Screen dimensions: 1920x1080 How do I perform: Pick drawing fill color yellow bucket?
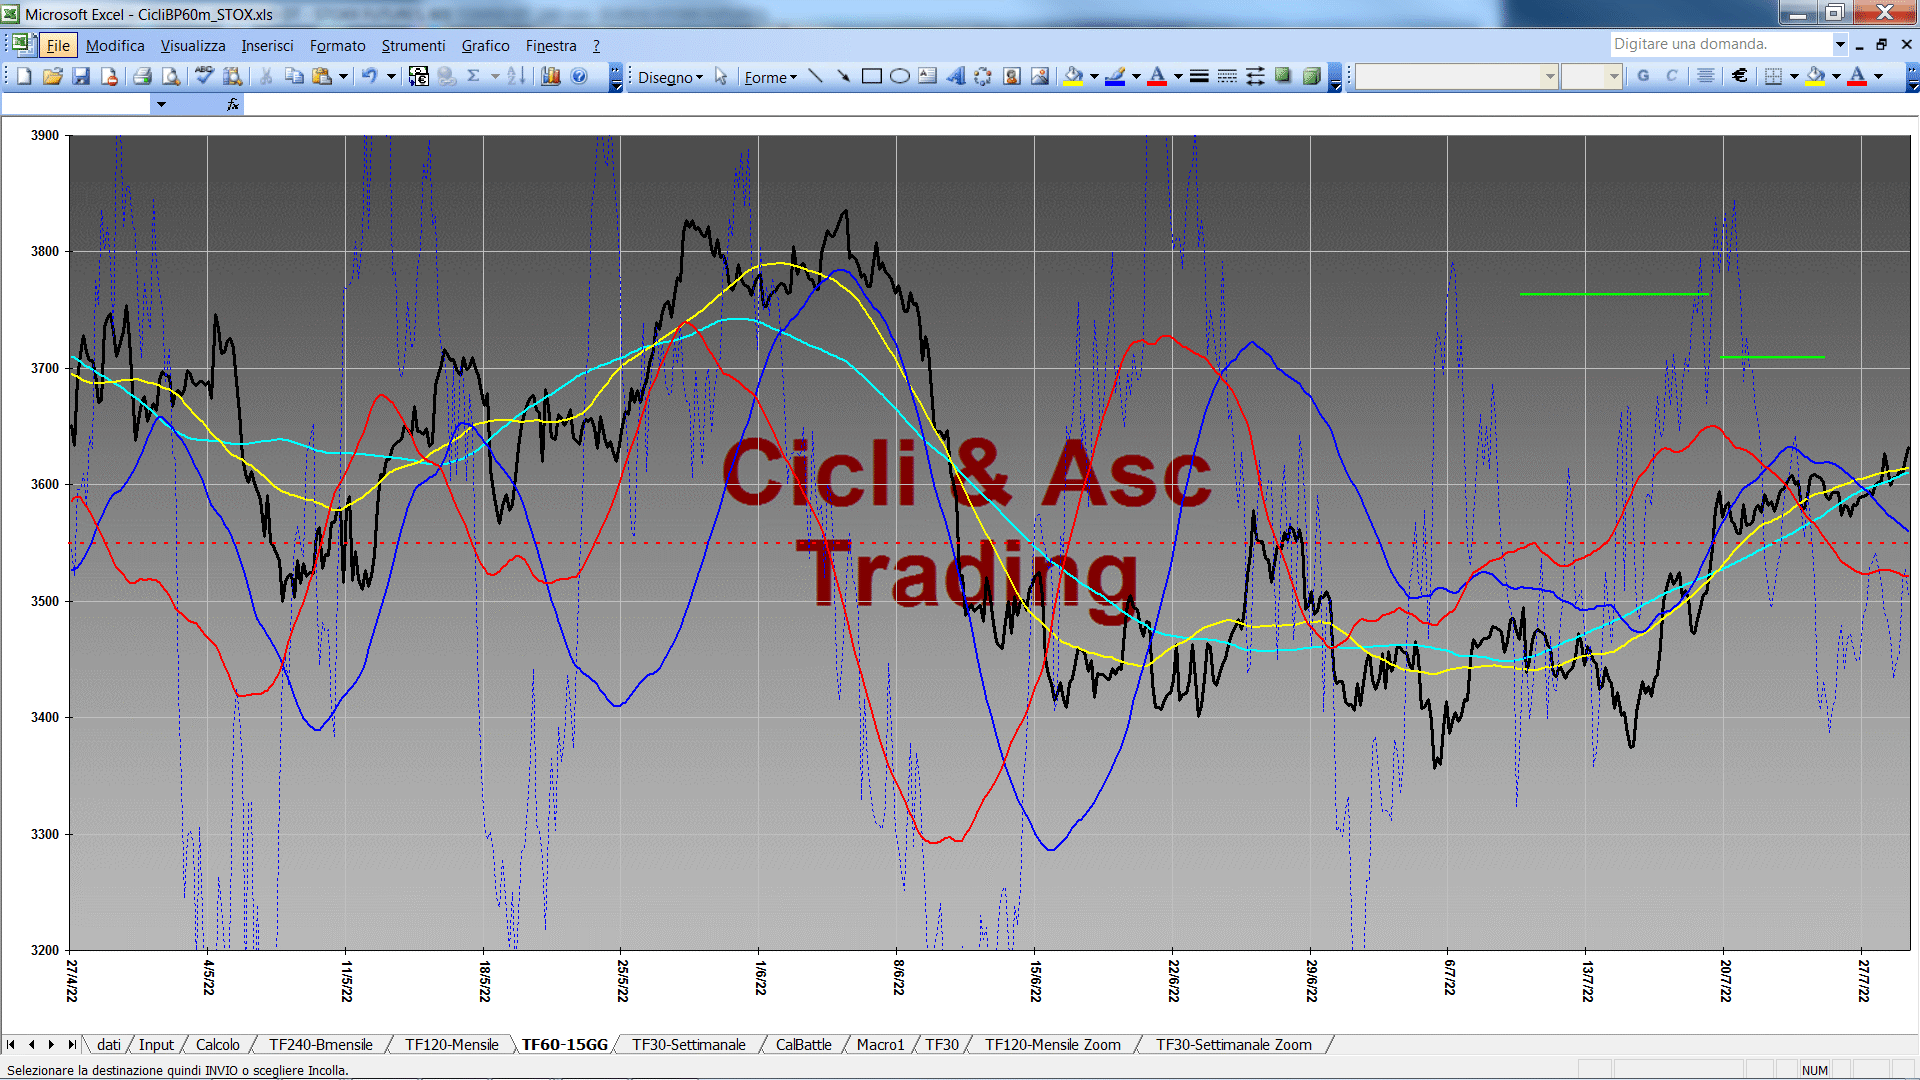point(1074,76)
